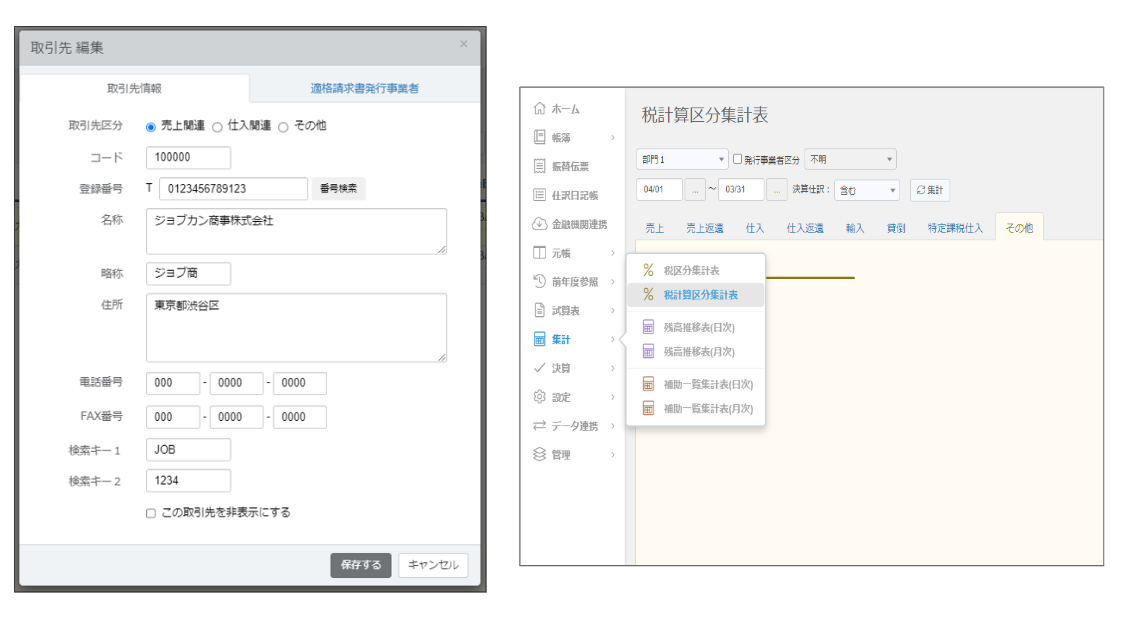The width and height of the screenshot is (1131, 628).
Task: Click the date picker button after 03/31
Action: click(776, 190)
